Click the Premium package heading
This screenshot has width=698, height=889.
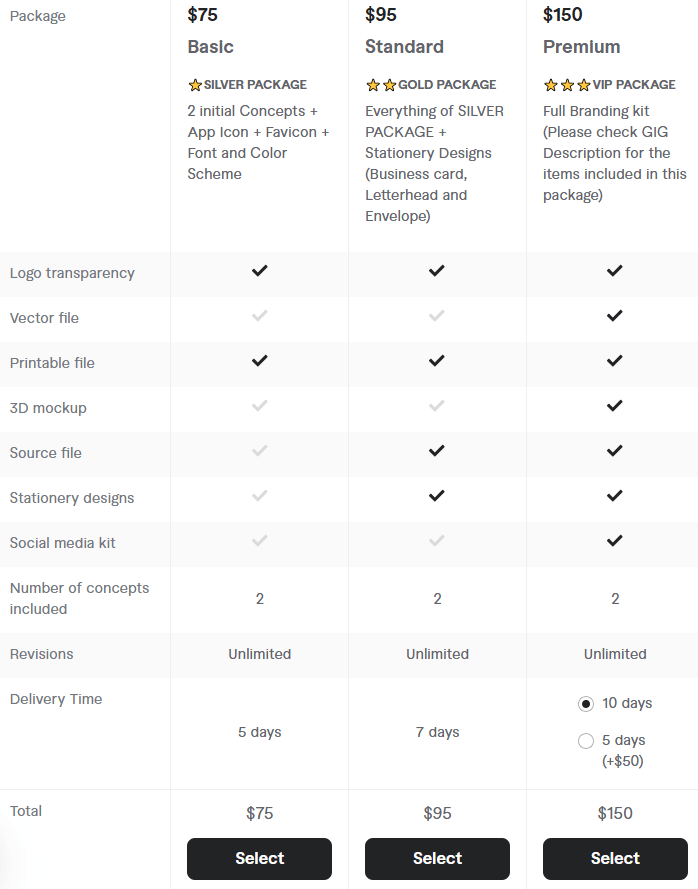click(x=582, y=47)
